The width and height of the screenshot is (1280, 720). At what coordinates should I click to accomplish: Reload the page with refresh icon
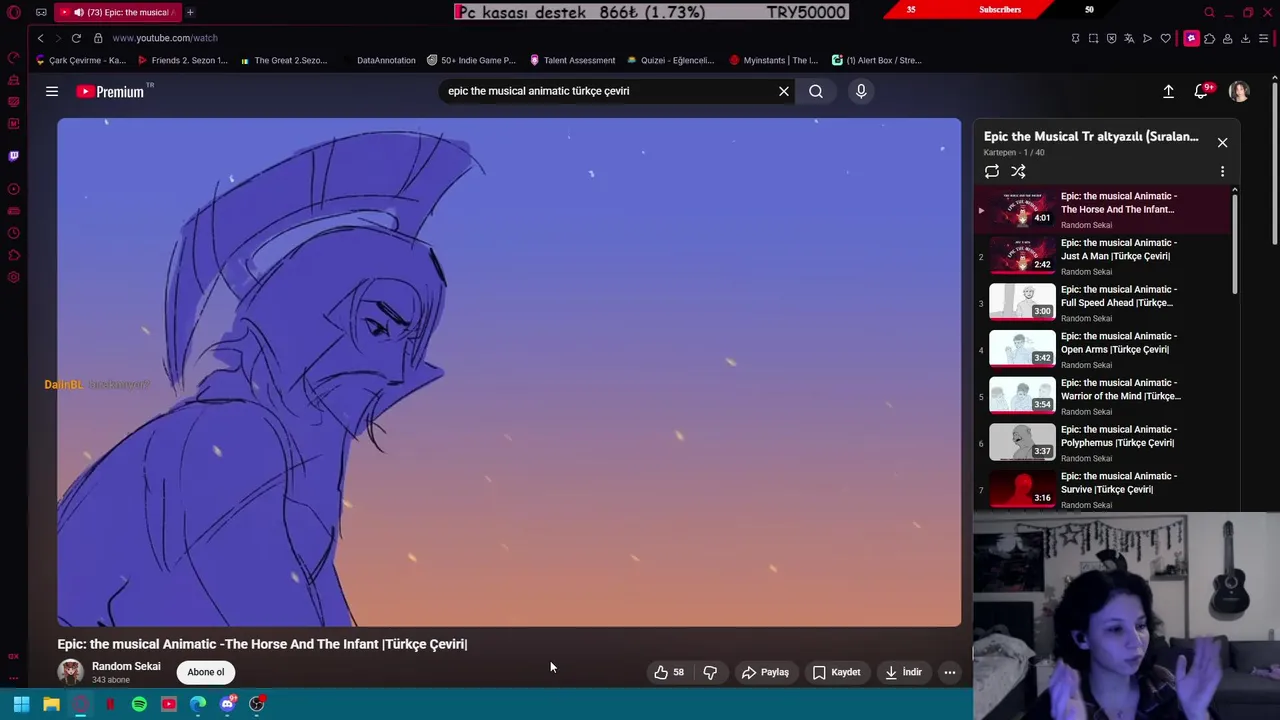[x=76, y=38]
